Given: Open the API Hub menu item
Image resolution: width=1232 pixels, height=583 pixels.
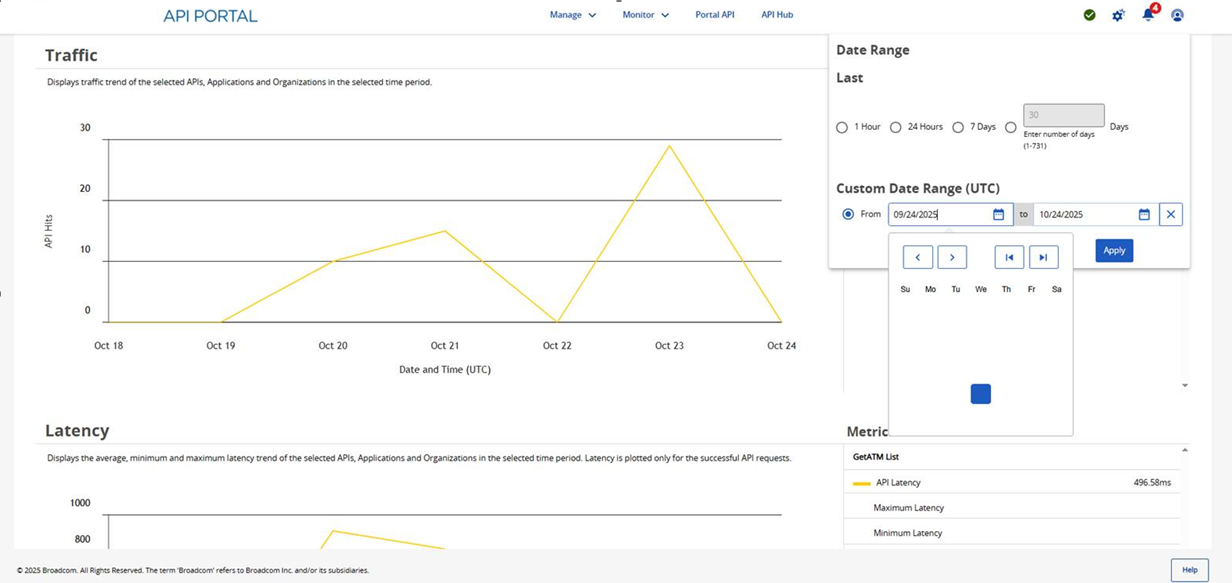Looking at the screenshot, I should (777, 15).
